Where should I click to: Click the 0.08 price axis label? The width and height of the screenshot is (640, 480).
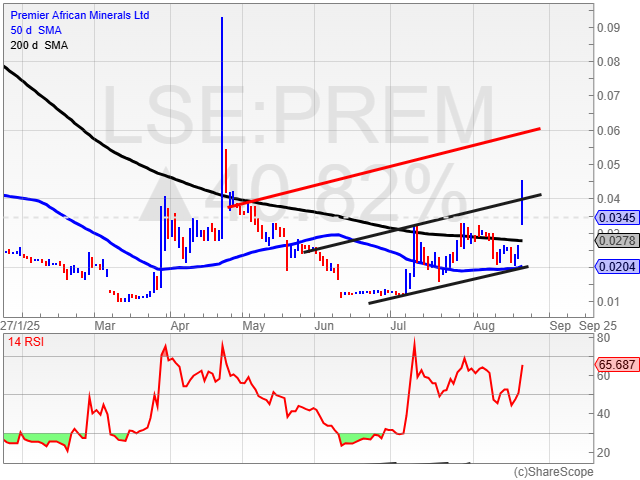pos(608,62)
